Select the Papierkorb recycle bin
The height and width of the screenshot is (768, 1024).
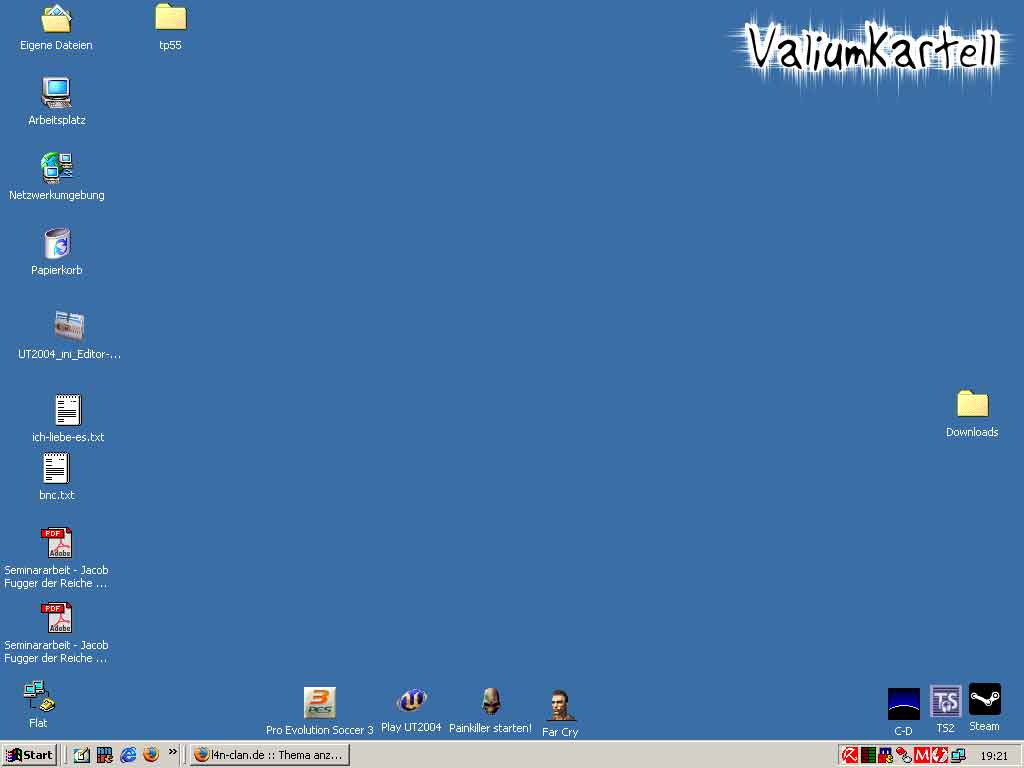[x=57, y=244]
